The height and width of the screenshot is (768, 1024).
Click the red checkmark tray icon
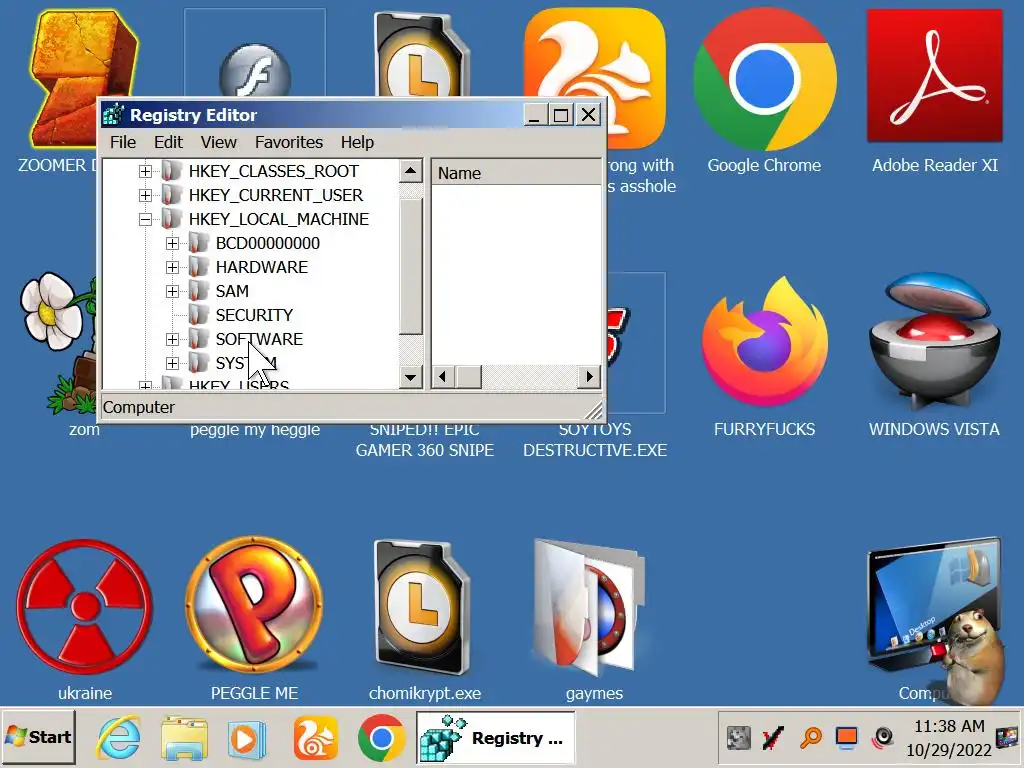pos(773,738)
